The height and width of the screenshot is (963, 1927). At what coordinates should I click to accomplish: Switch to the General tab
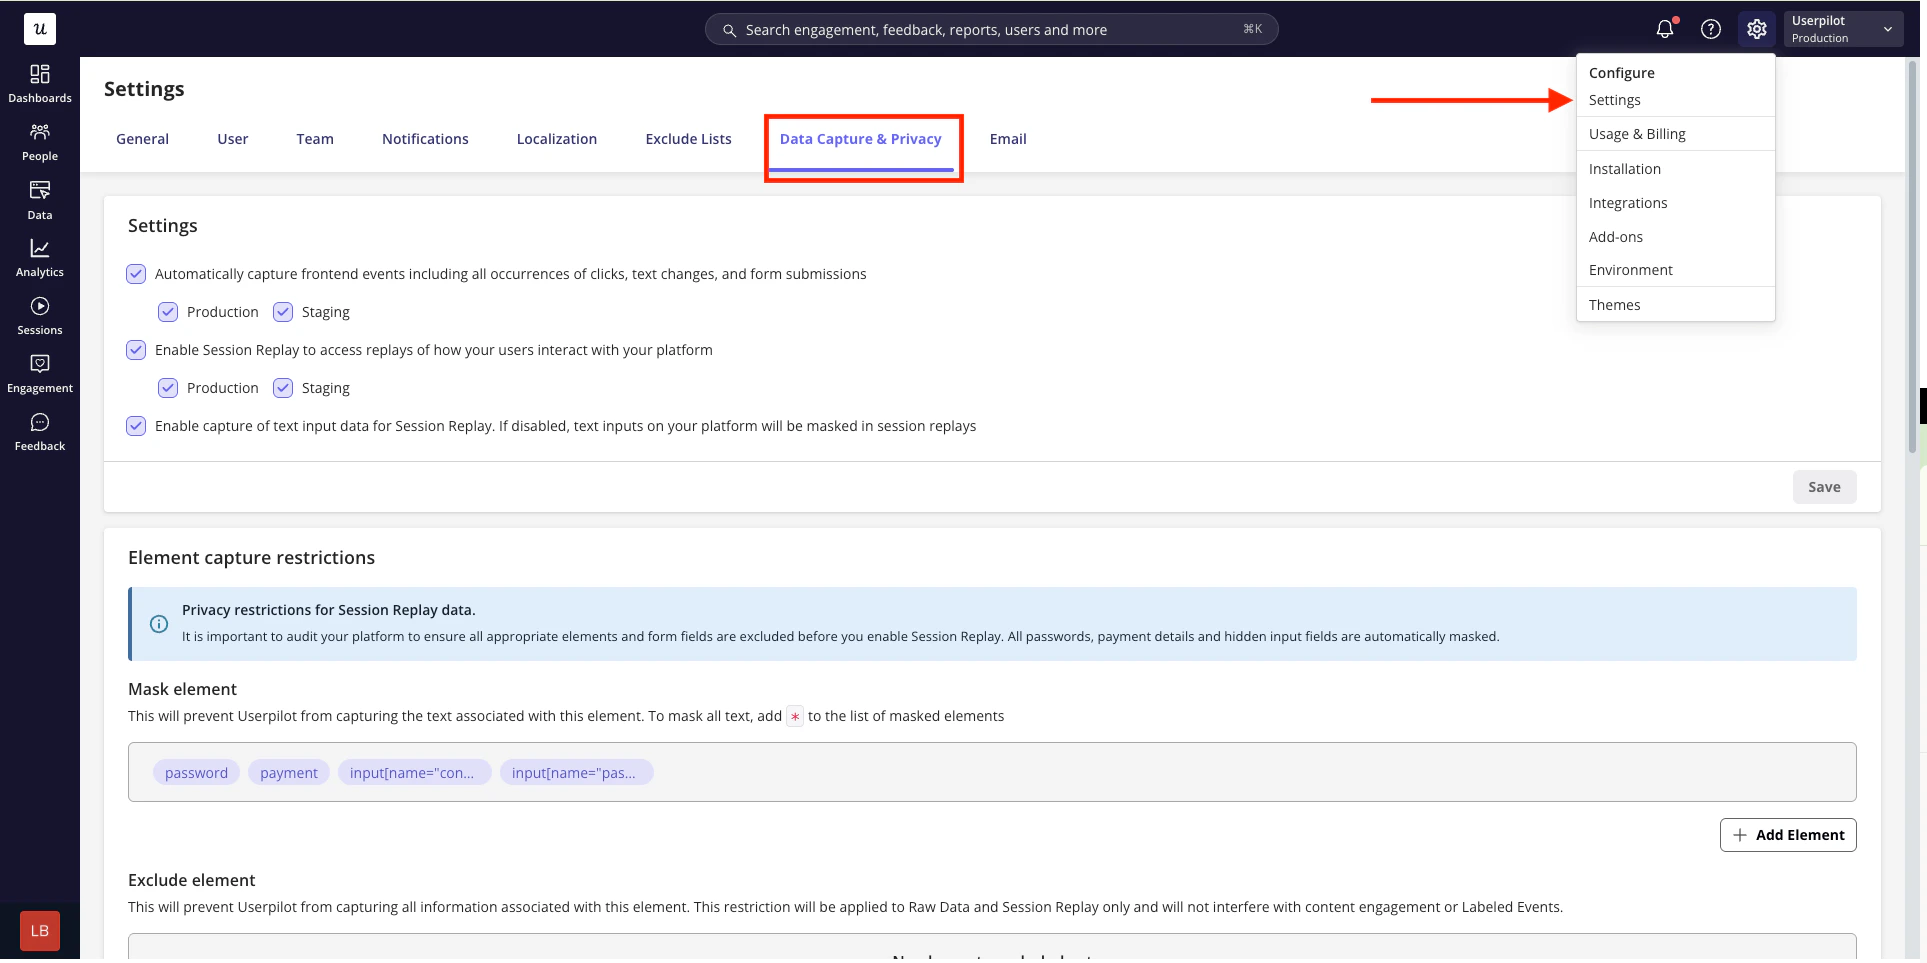click(142, 139)
